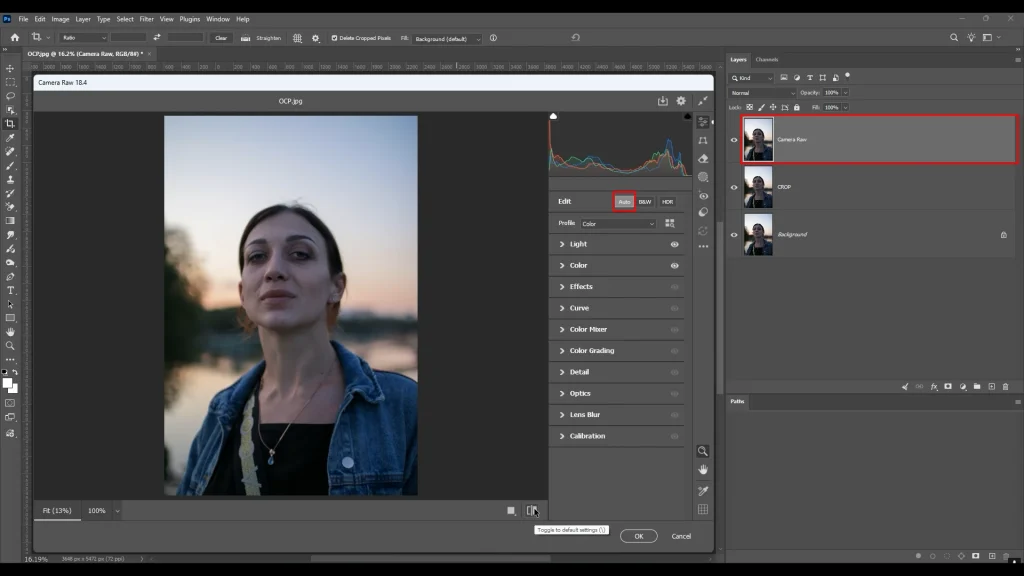The width and height of the screenshot is (1024, 576).
Task: Delete layer with trash icon
Action: (x=1006, y=387)
